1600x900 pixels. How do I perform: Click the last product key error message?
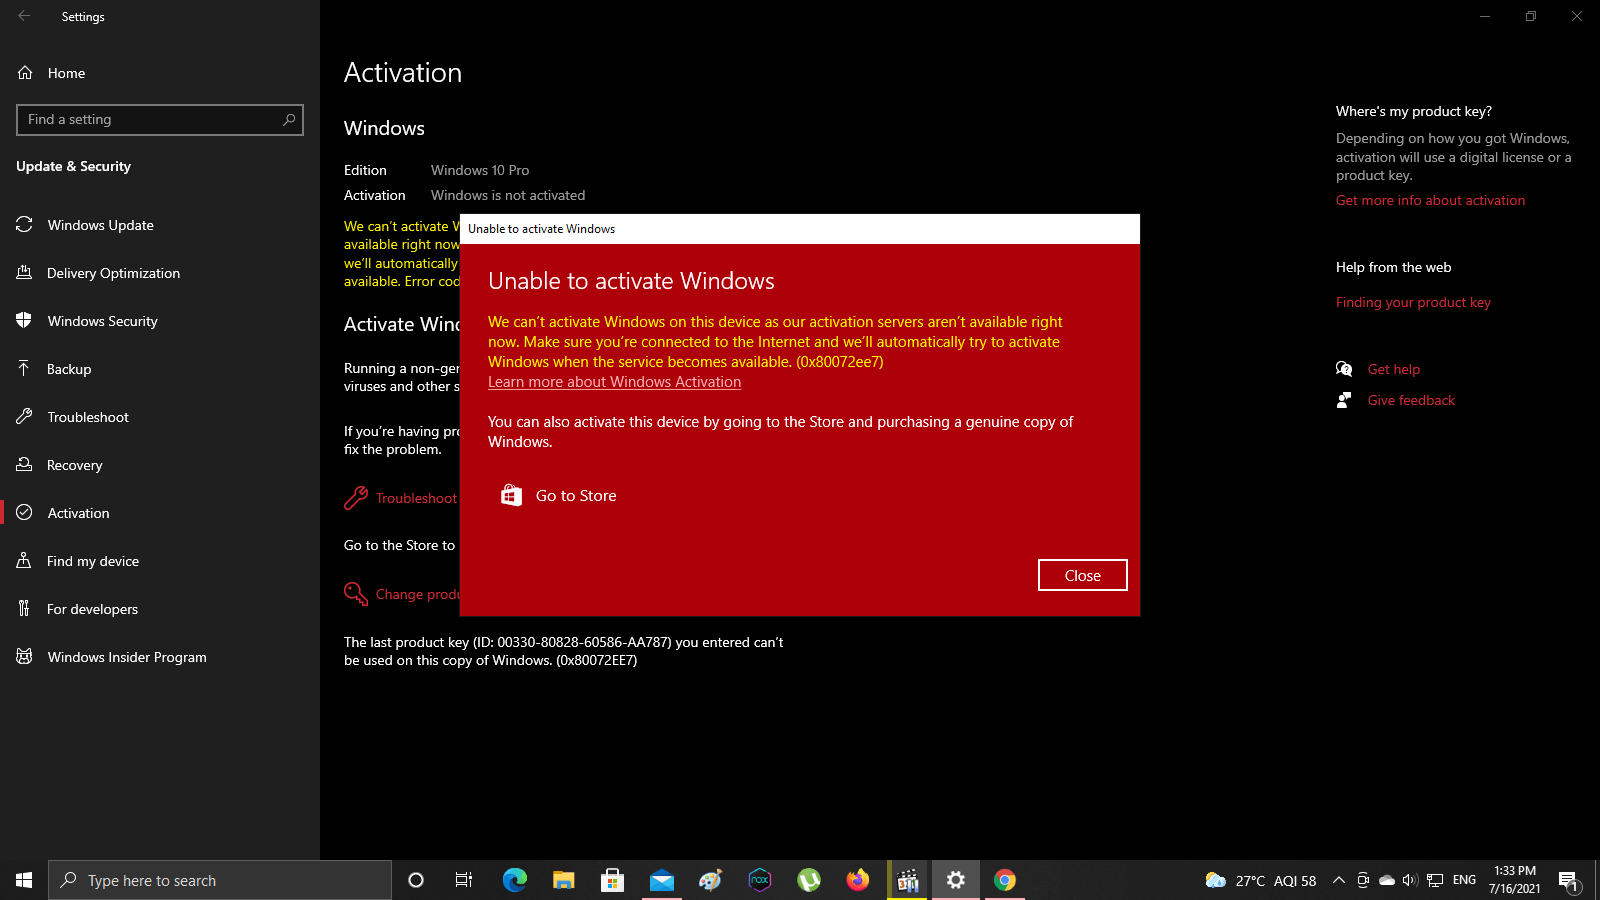point(564,651)
